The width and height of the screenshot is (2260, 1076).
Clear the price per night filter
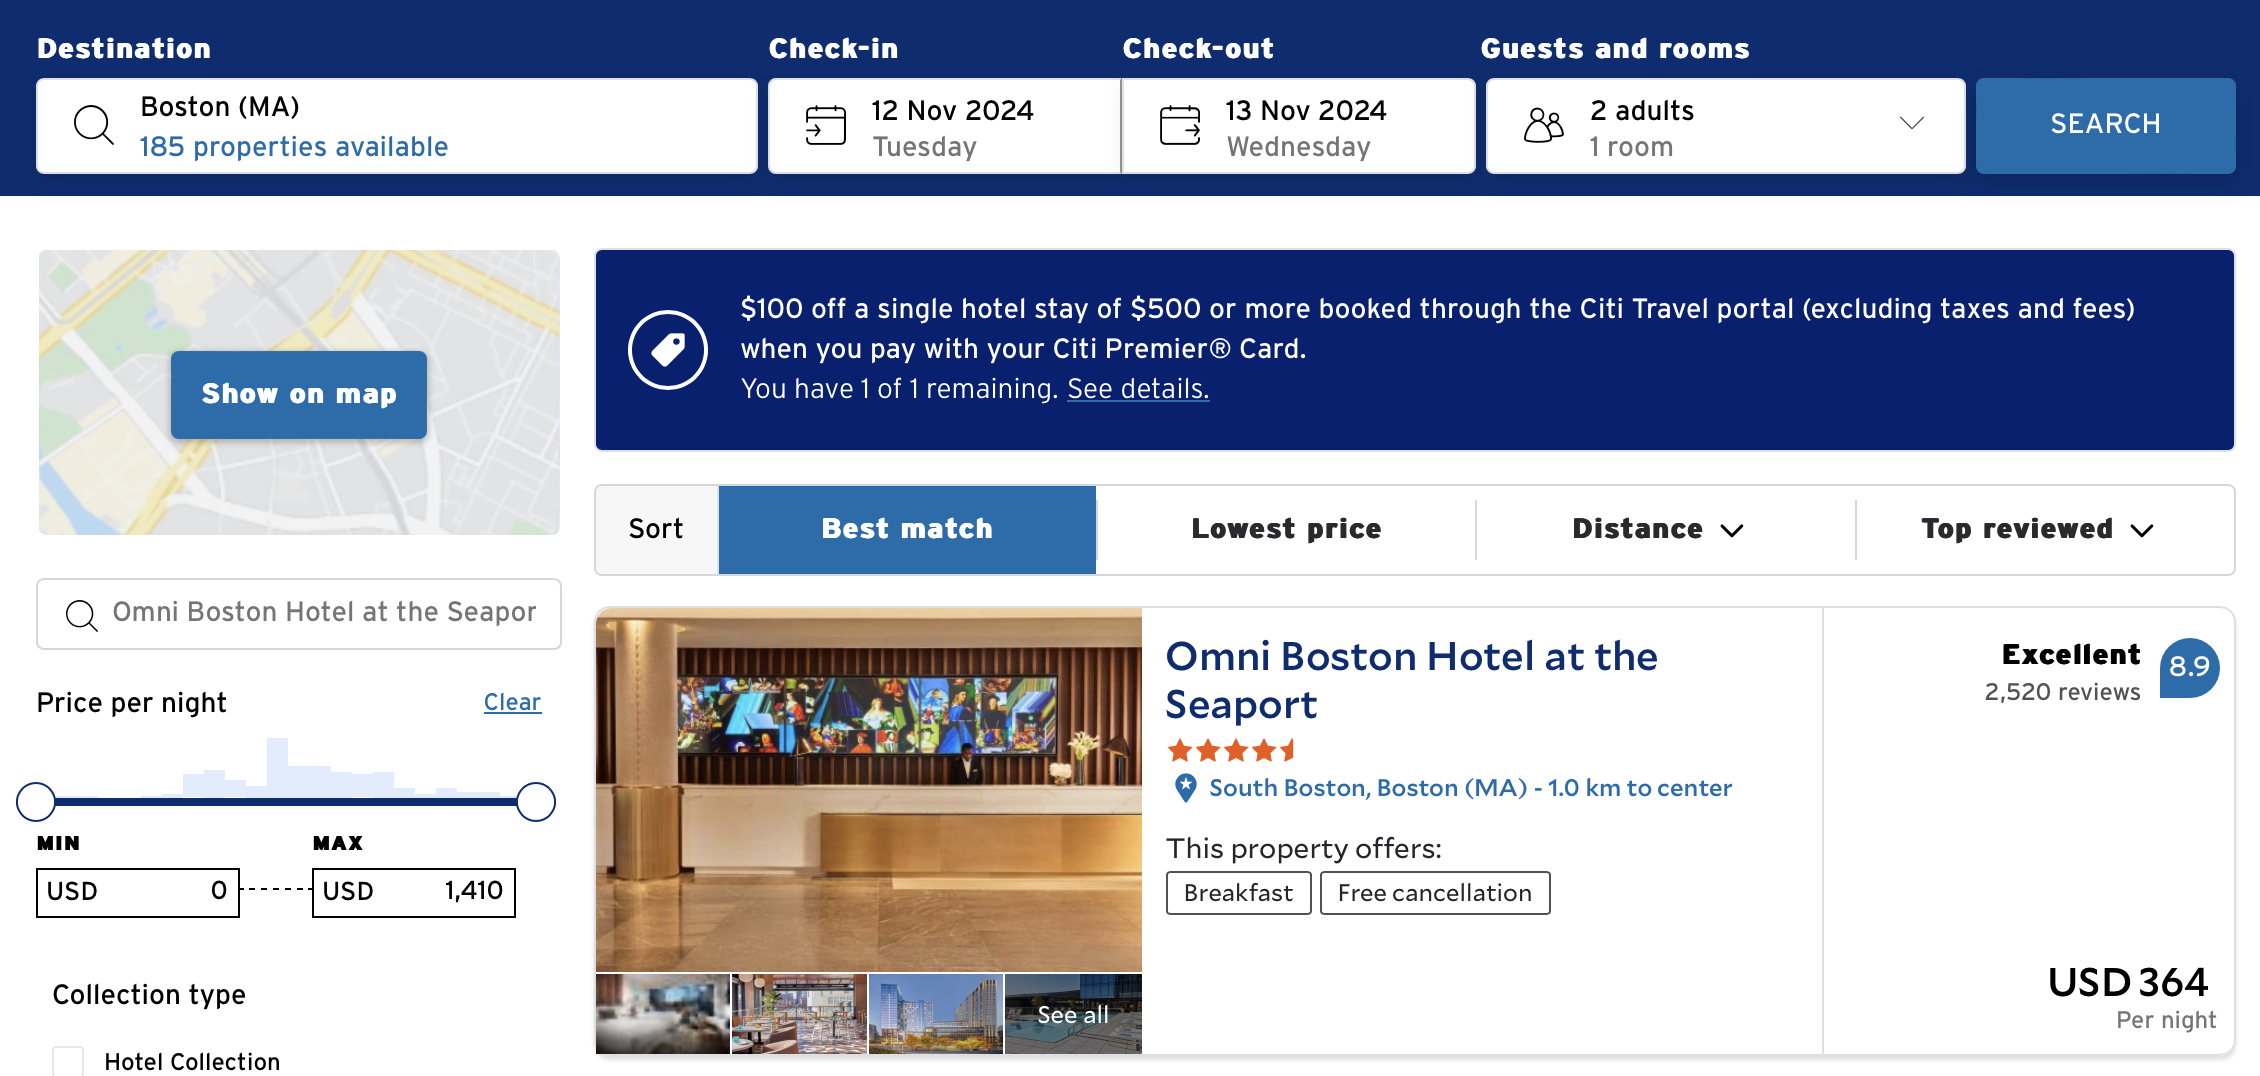coord(512,702)
